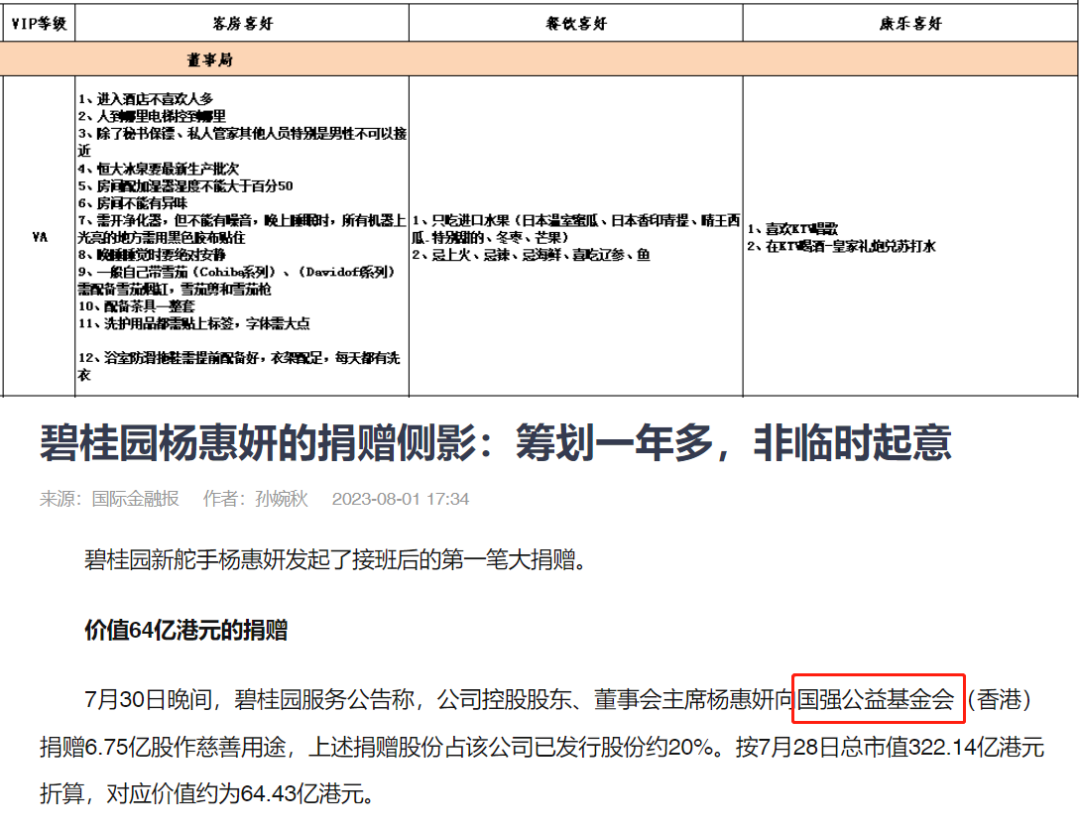Click the sentence starting "碧桂园新舵手杨惠妍发起了"

coord(335,559)
